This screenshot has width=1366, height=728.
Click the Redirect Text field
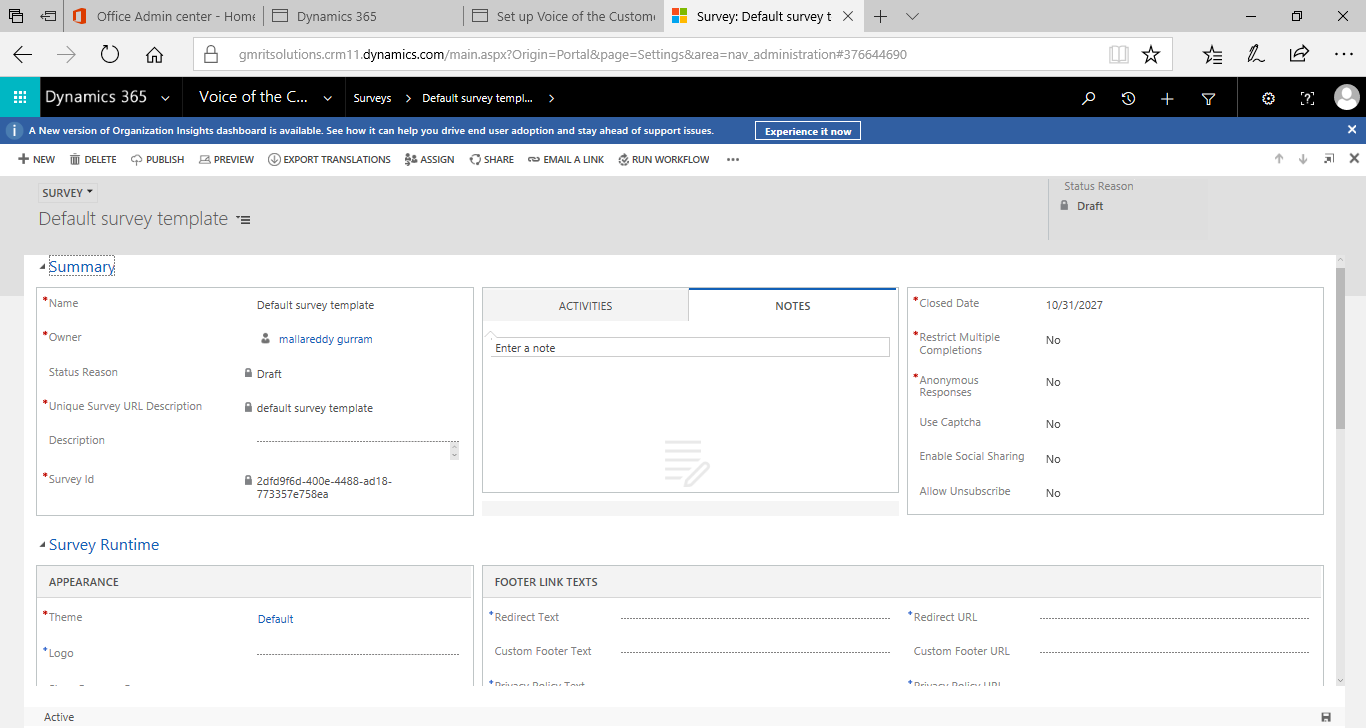pos(755,618)
